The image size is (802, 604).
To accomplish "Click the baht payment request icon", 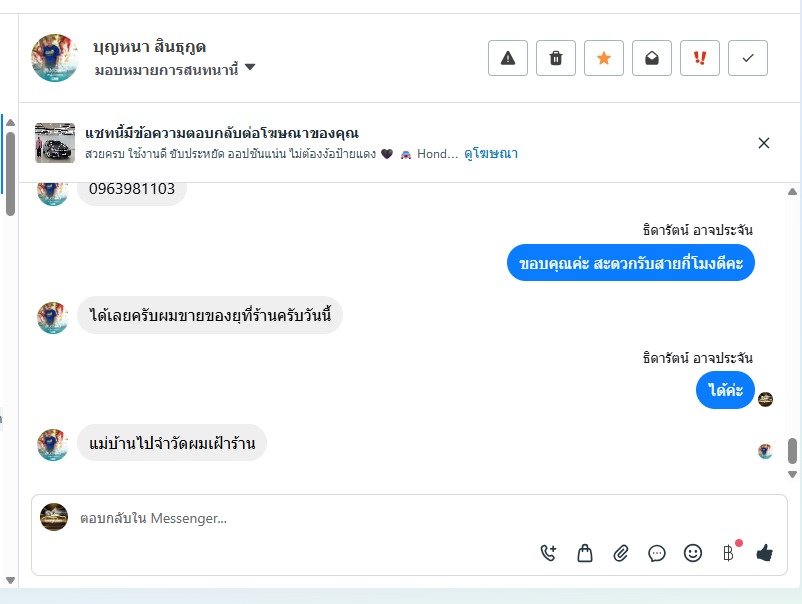I will pyautogui.click(x=729, y=552).
